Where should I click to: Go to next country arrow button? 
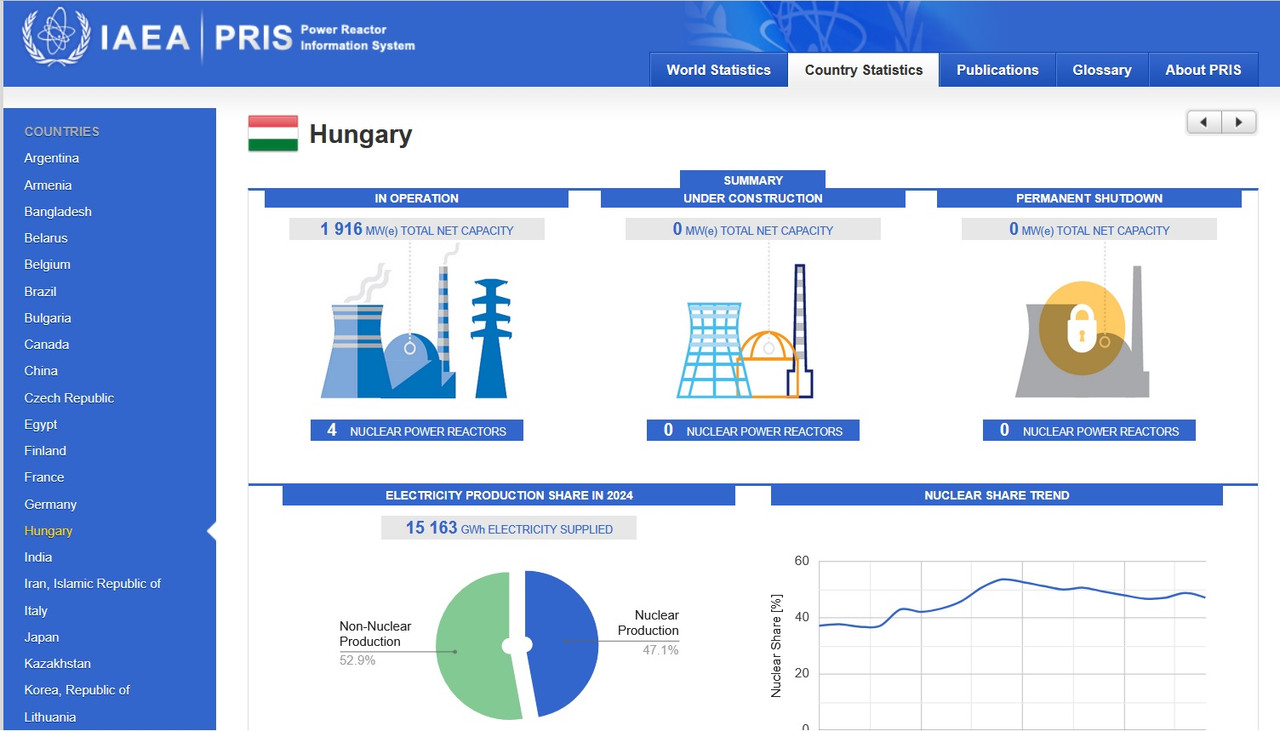(x=1238, y=122)
